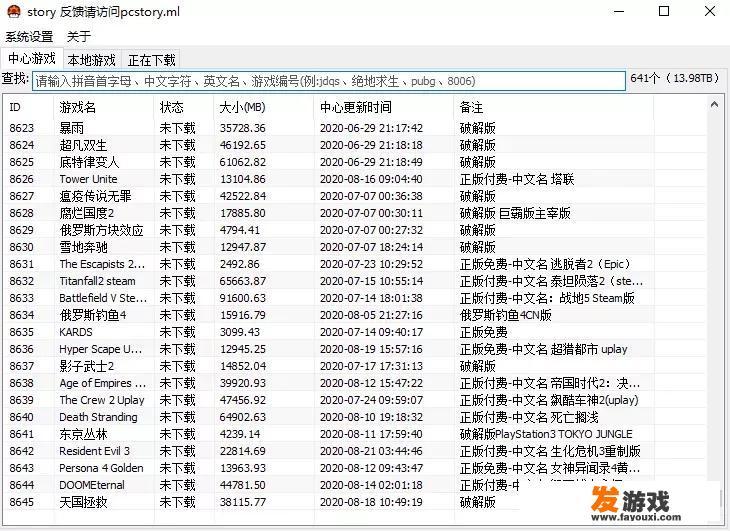Click update time 2020-08-16 09:04:40

pyautogui.click(x=371, y=179)
